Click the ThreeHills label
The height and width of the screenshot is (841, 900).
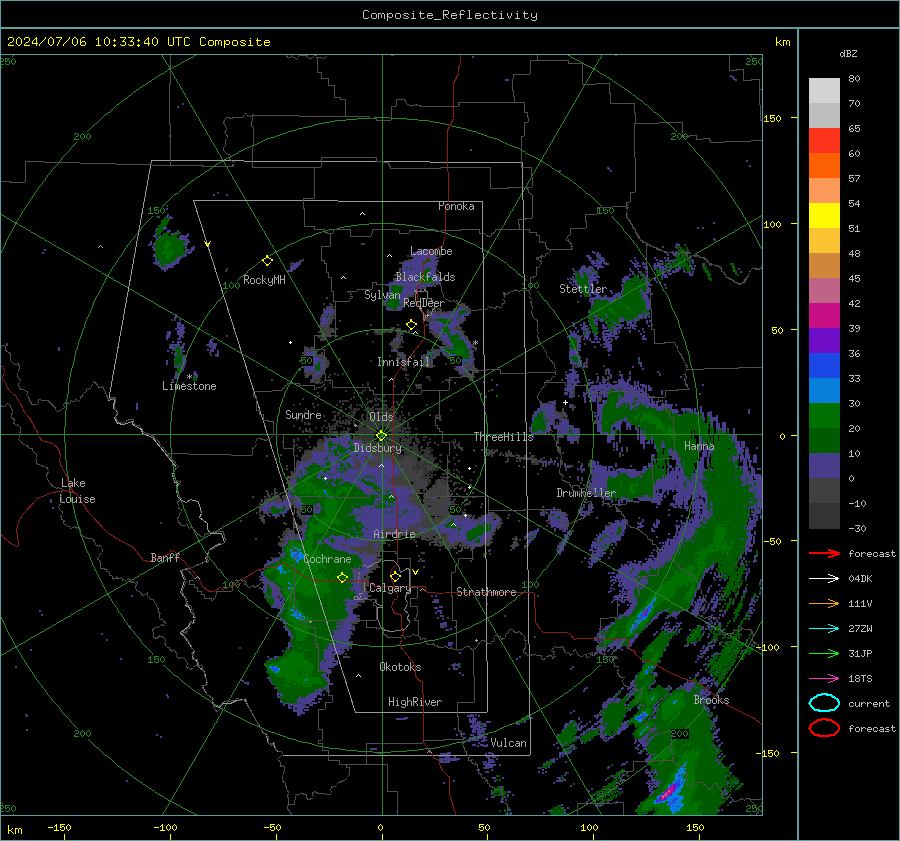coord(503,437)
